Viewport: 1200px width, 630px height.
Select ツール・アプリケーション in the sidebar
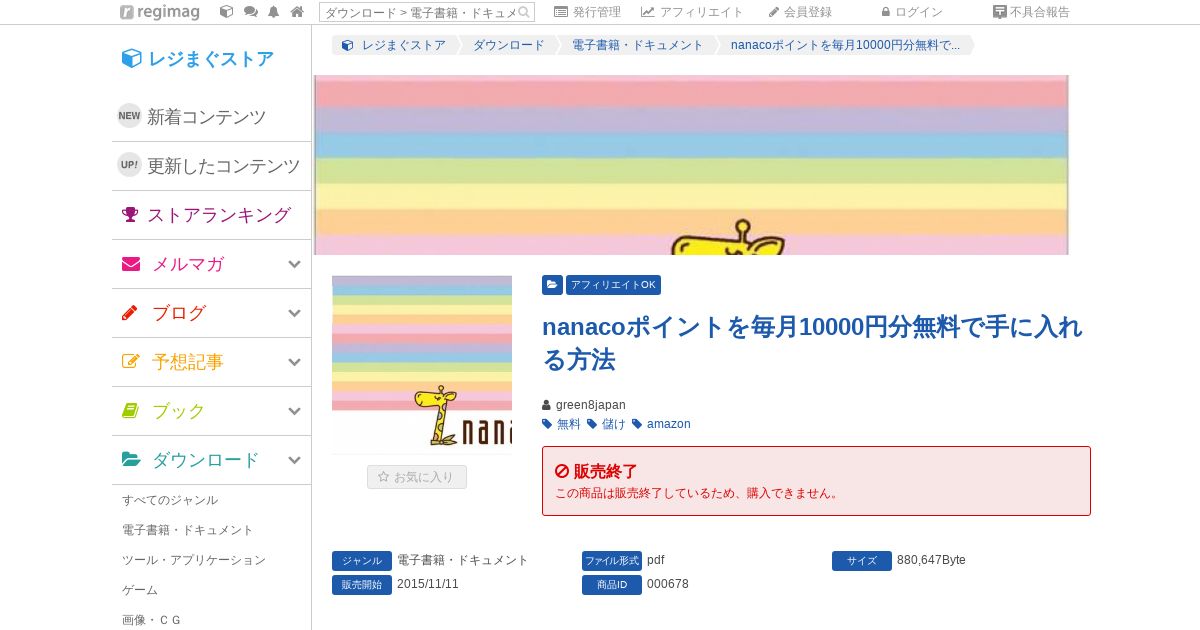(194, 560)
